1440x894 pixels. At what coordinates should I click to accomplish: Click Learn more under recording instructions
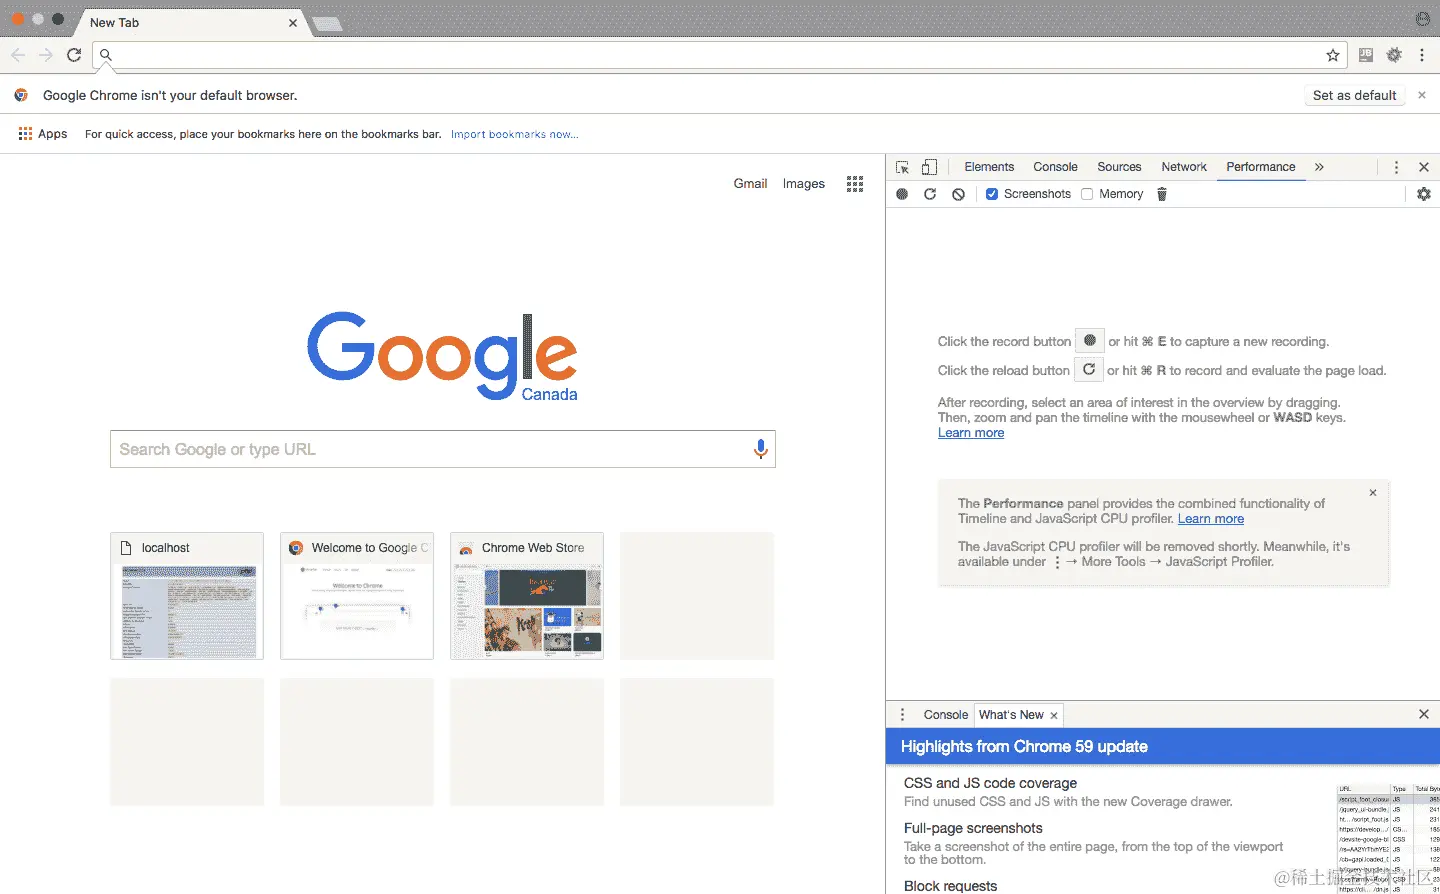click(x=971, y=433)
